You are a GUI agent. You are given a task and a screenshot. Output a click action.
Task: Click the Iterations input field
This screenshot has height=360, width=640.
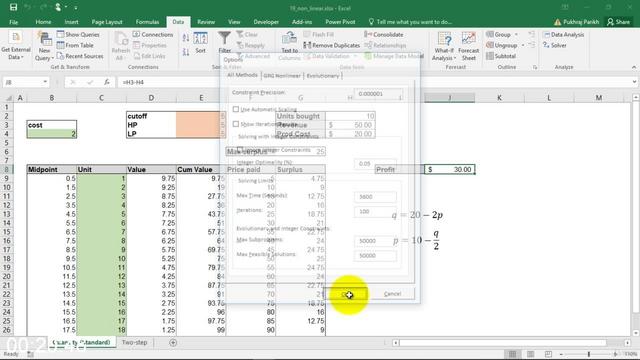pyautogui.click(x=375, y=211)
